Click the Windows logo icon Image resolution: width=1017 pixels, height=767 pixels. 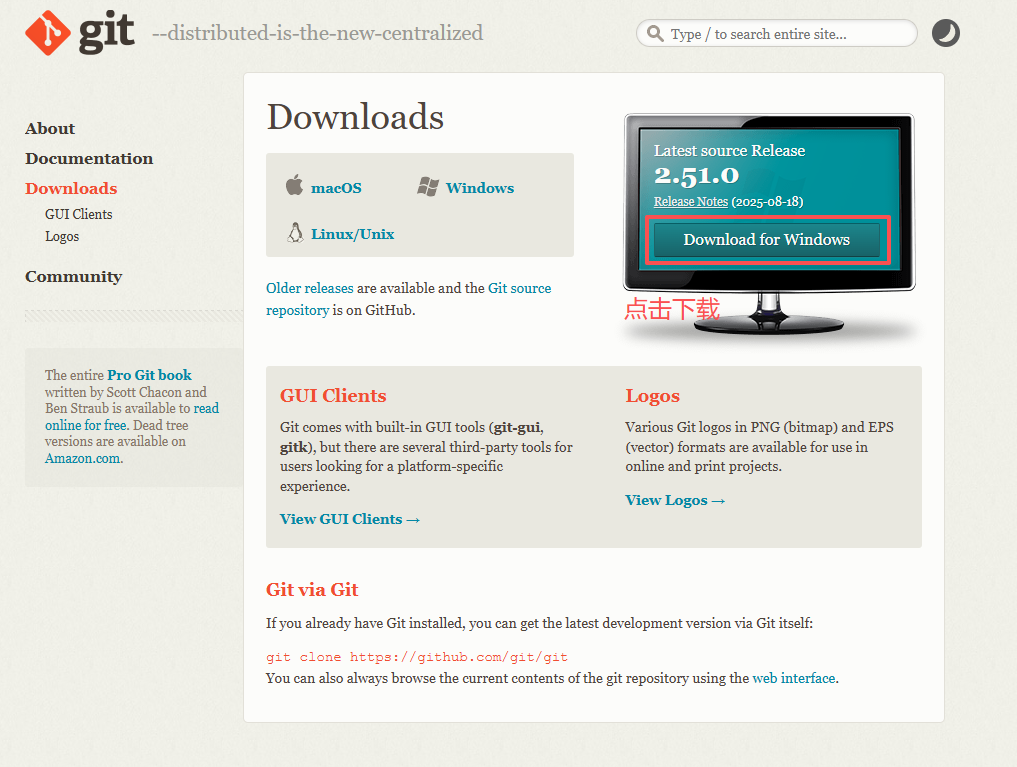coord(428,187)
